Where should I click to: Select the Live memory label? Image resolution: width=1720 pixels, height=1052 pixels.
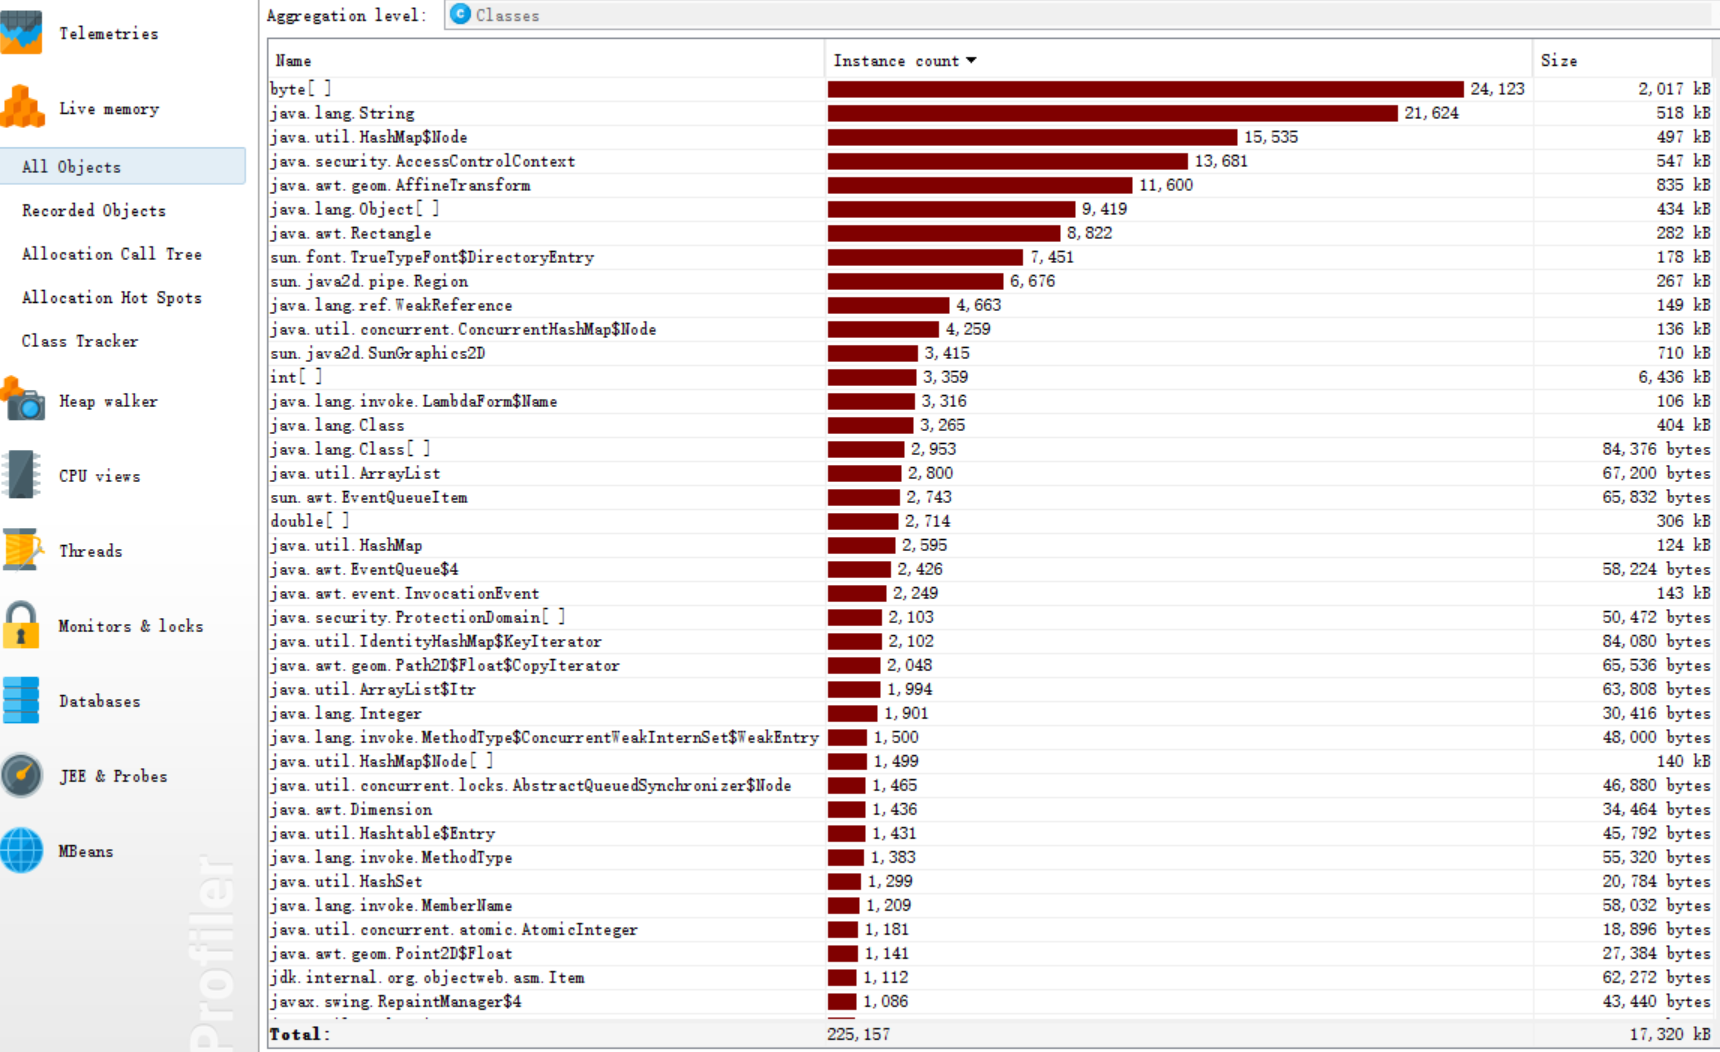(108, 108)
